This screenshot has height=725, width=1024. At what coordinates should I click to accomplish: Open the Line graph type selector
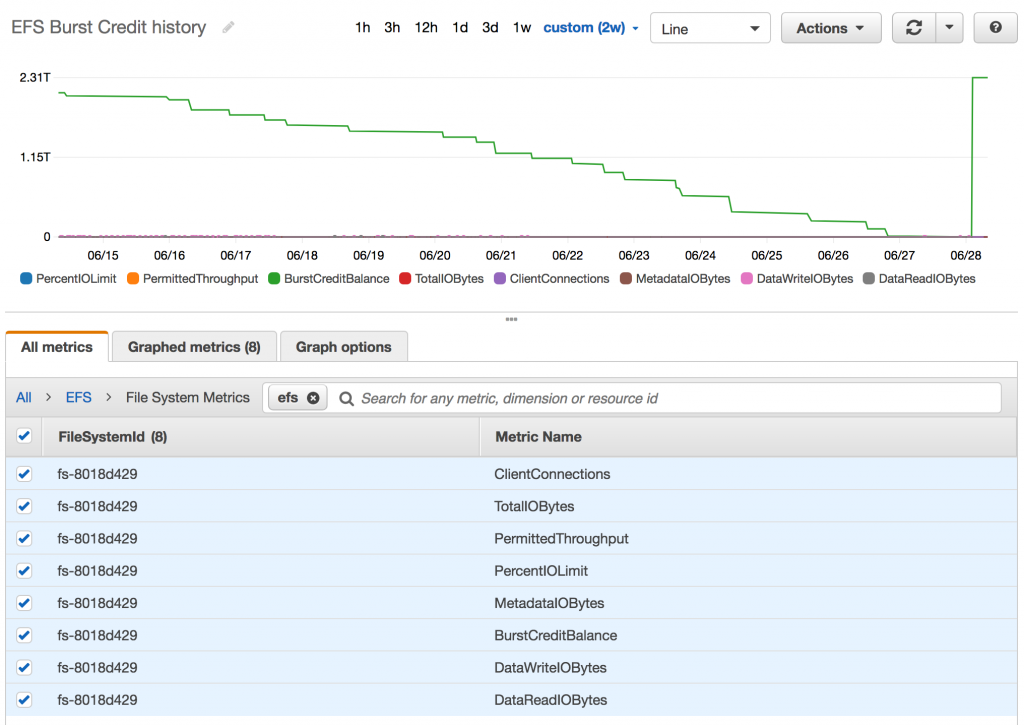pos(710,29)
